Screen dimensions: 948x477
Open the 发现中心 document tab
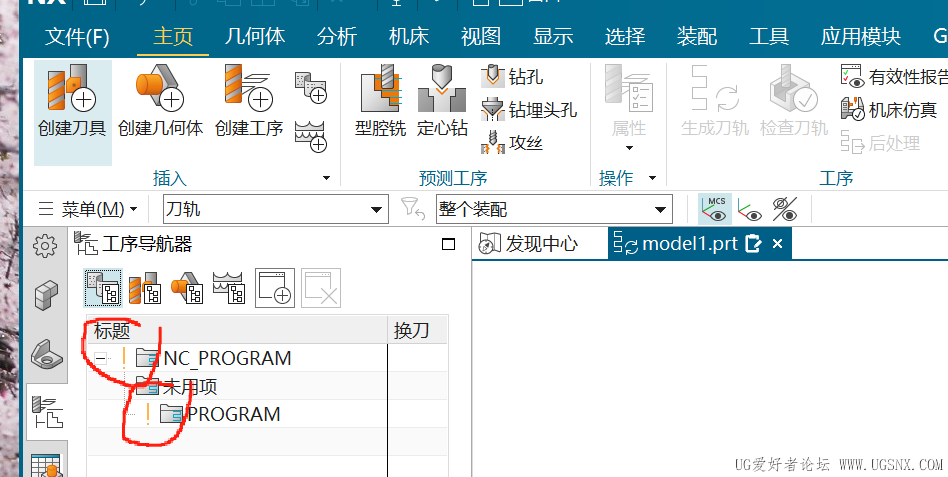coord(529,244)
